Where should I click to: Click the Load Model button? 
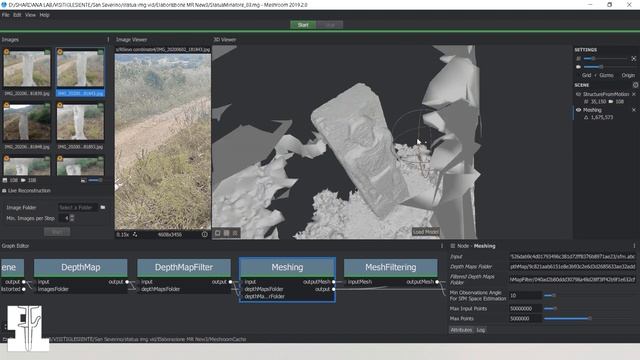[425, 232]
